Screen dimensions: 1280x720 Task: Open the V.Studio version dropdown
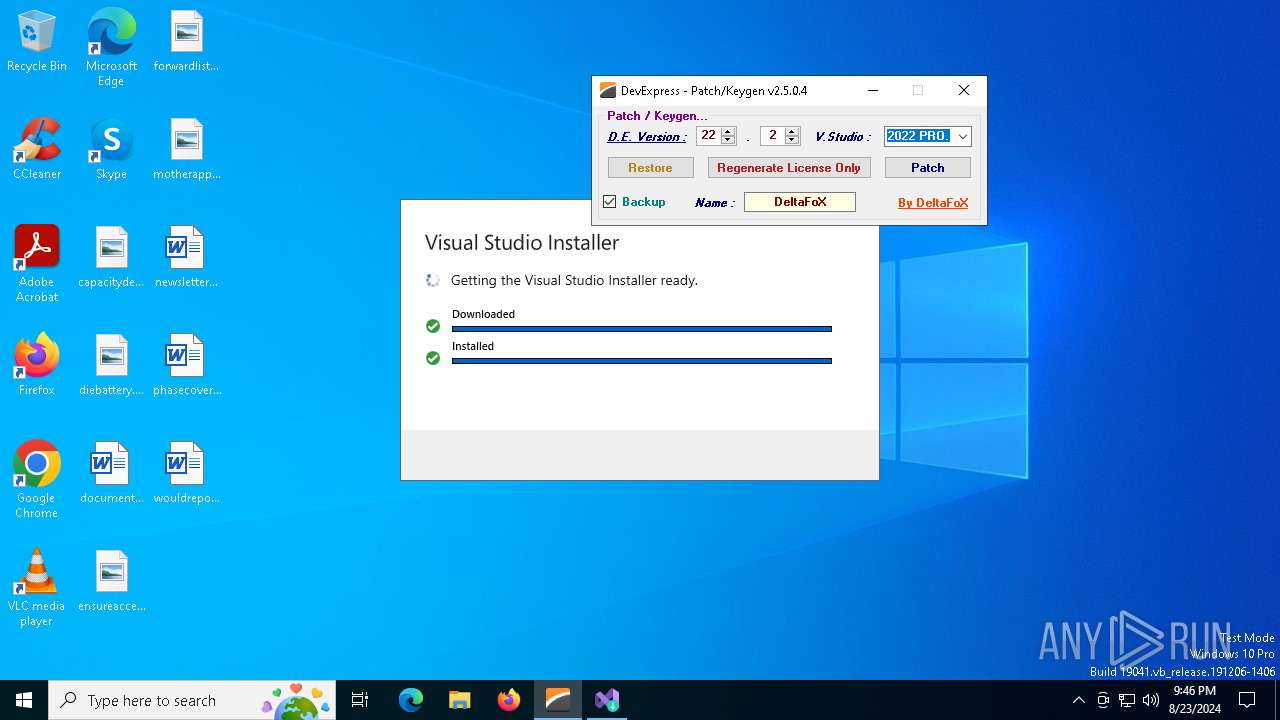[x=962, y=136]
